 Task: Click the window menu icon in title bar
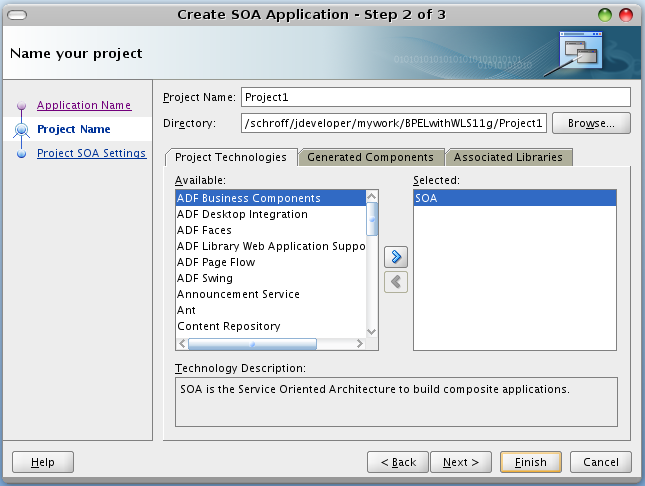[x=17, y=15]
